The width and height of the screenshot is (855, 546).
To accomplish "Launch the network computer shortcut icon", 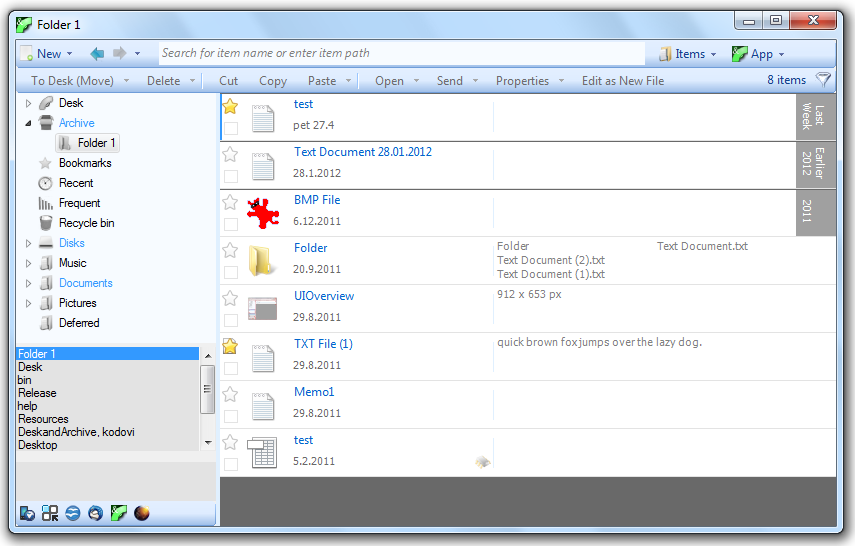I will coord(27,513).
